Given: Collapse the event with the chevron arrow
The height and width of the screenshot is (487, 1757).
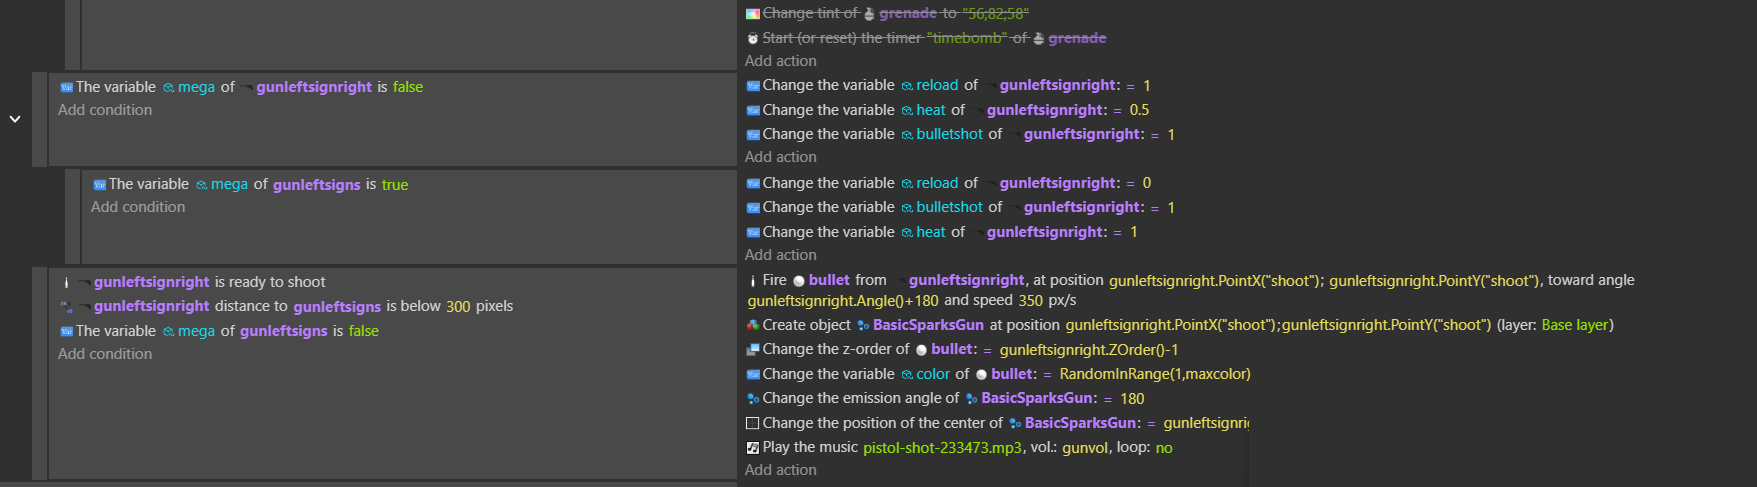Looking at the screenshot, I should coord(15,119).
